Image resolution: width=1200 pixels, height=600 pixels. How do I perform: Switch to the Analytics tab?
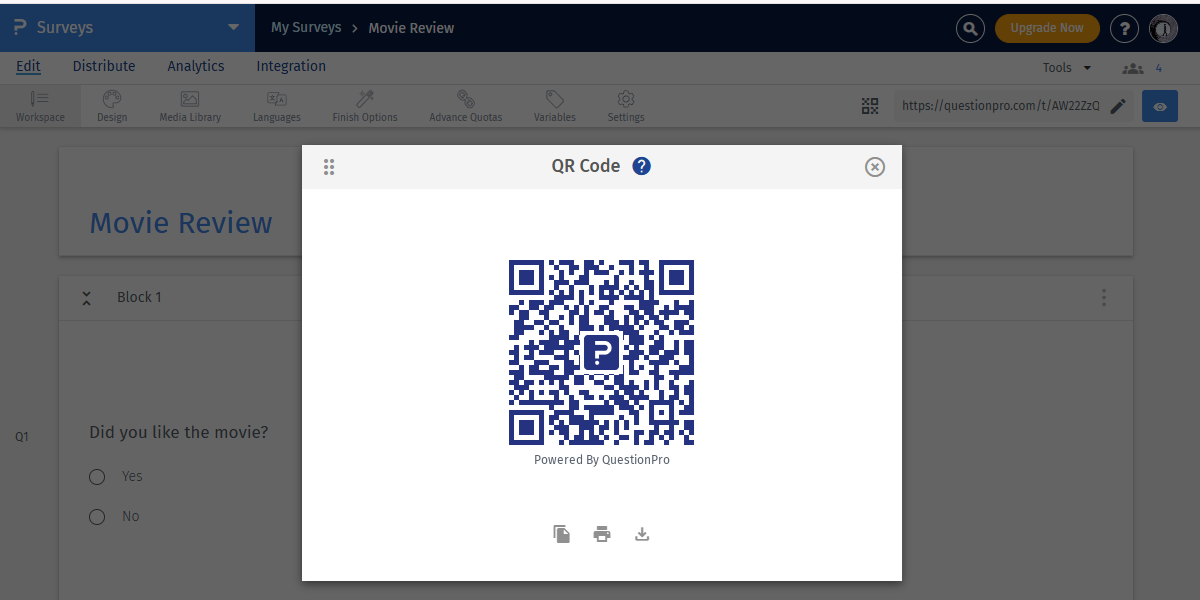(x=196, y=66)
